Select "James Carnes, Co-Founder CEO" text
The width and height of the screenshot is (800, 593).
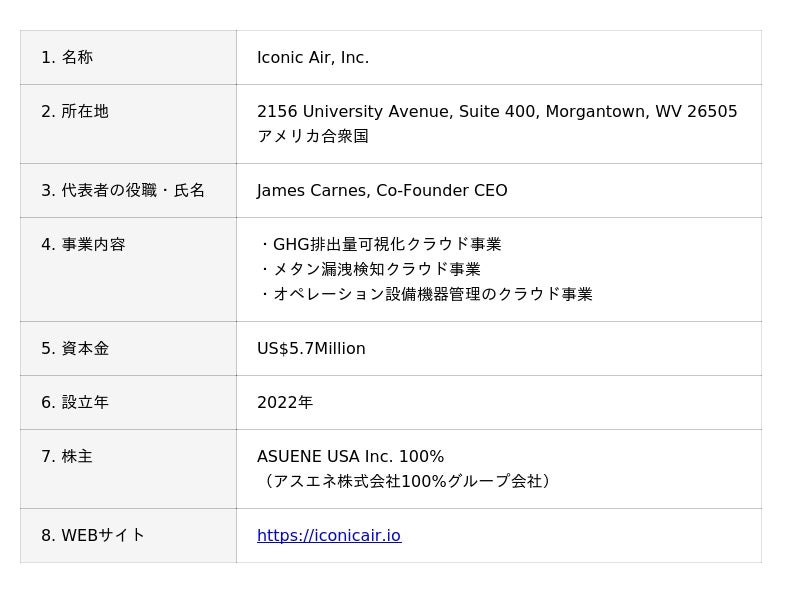pyautogui.click(x=382, y=191)
